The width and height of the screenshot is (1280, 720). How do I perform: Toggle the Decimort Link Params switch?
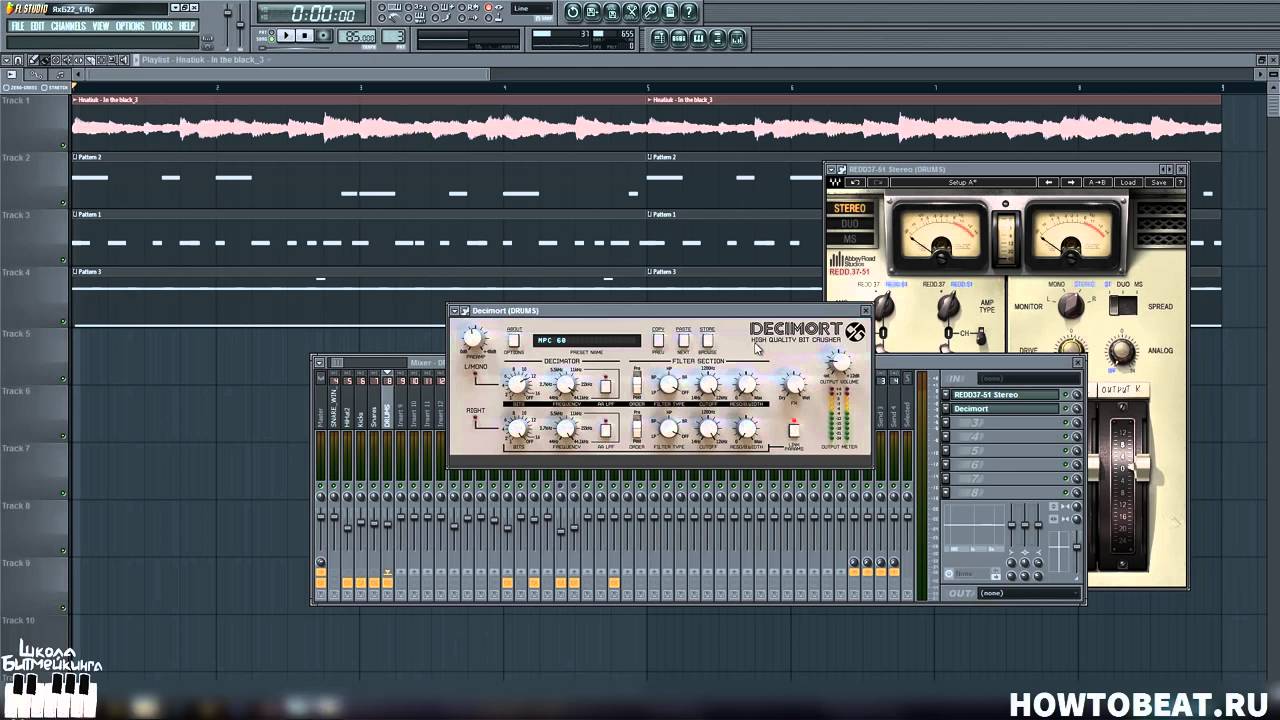coord(794,430)
